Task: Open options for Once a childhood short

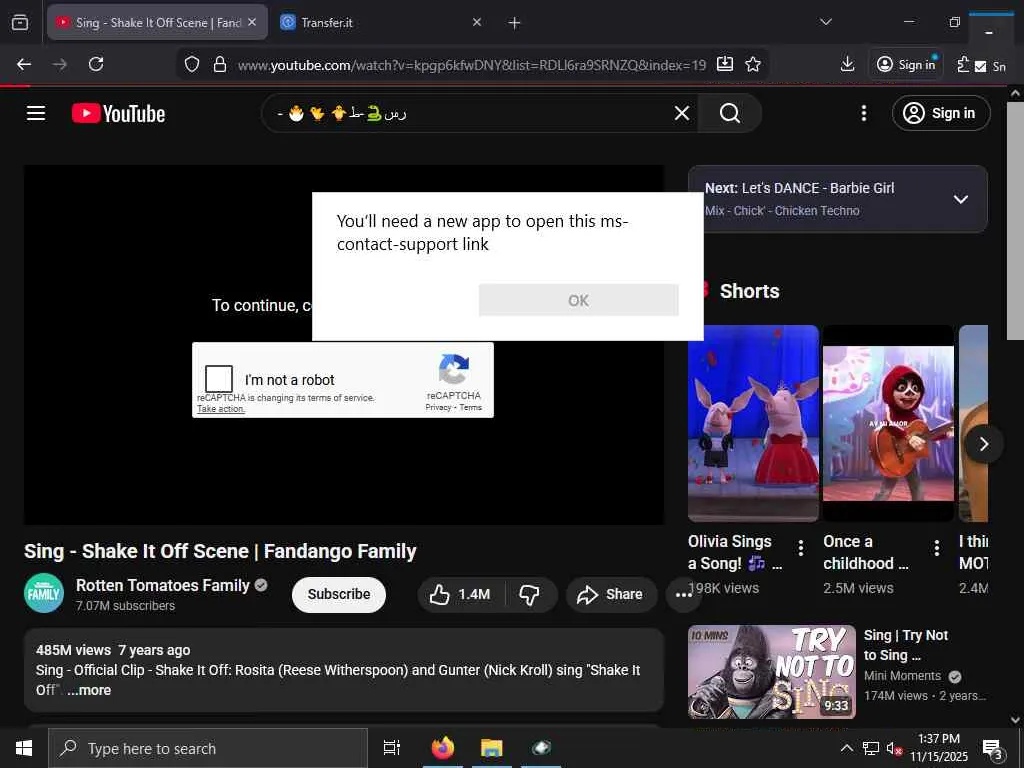Action: pyautogui.click(x=936, y=548)
